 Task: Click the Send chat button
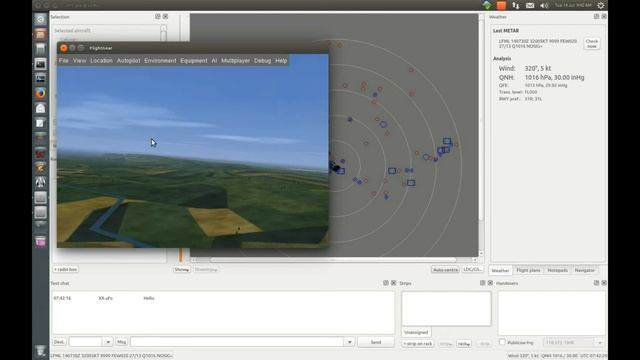[376, 342]
